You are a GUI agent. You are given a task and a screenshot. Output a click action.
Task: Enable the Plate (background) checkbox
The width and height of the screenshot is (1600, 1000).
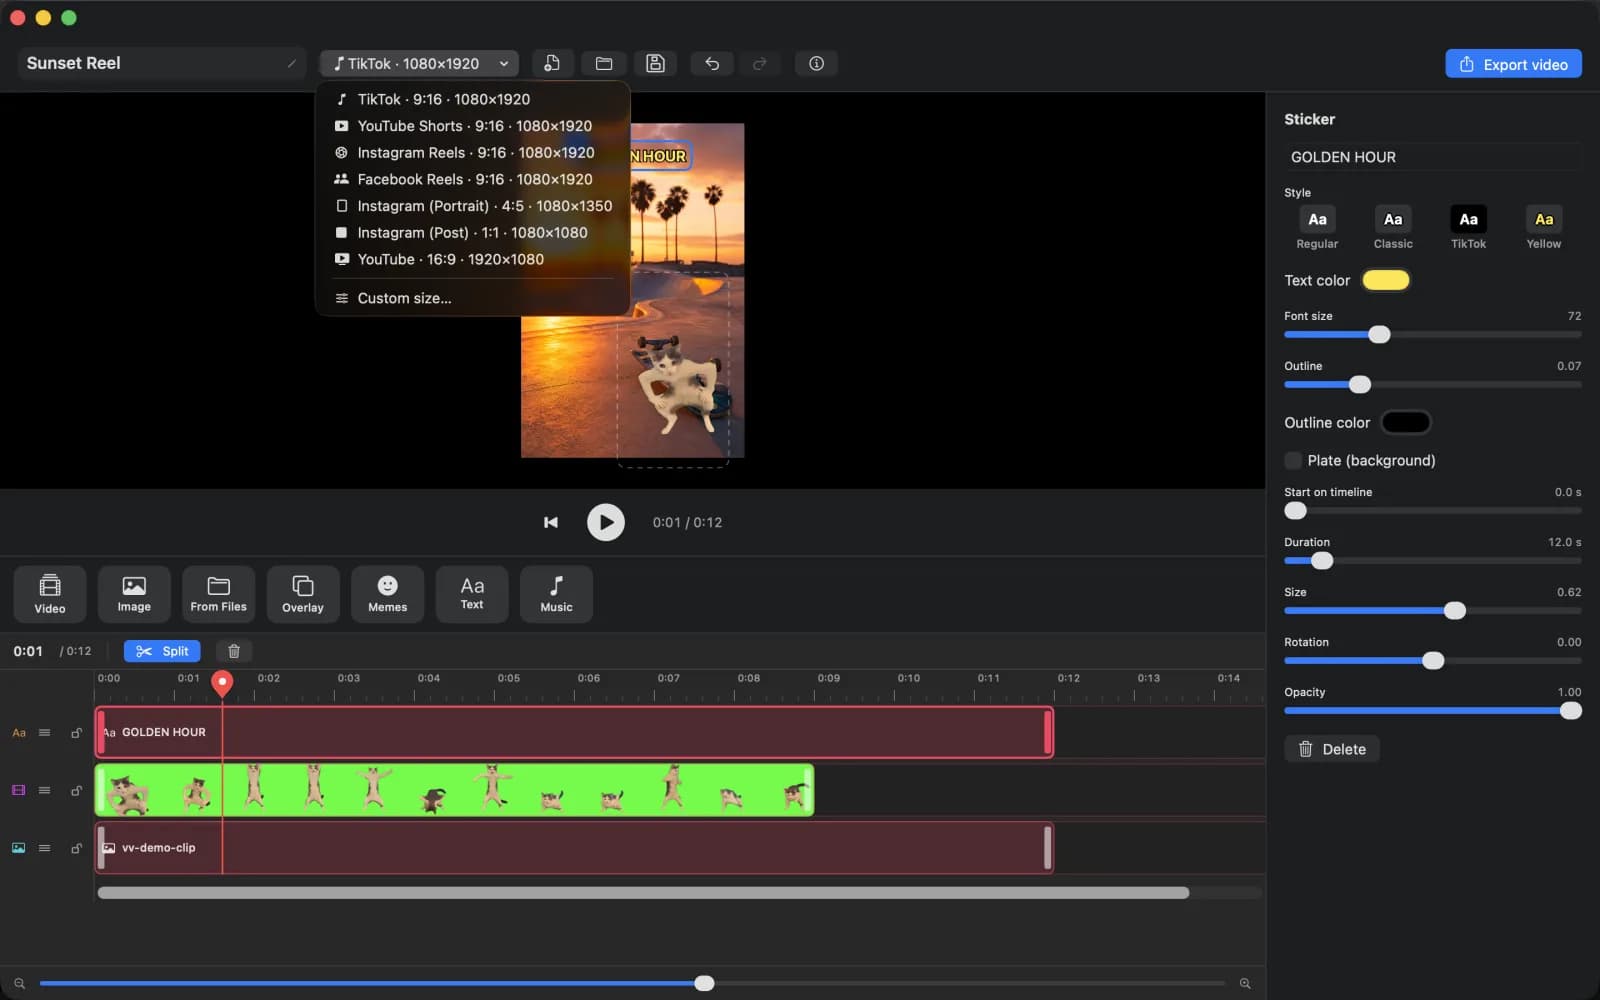click(1293, 460)
